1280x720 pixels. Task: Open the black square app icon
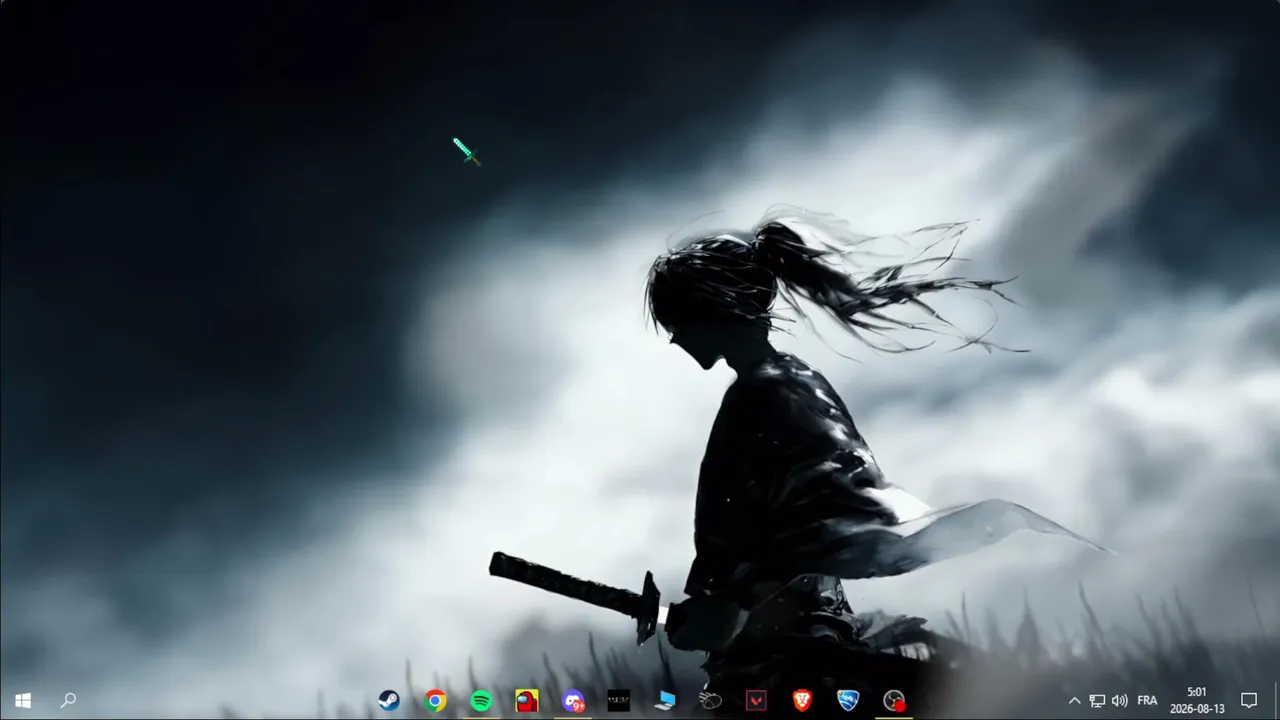coord(619,701)
